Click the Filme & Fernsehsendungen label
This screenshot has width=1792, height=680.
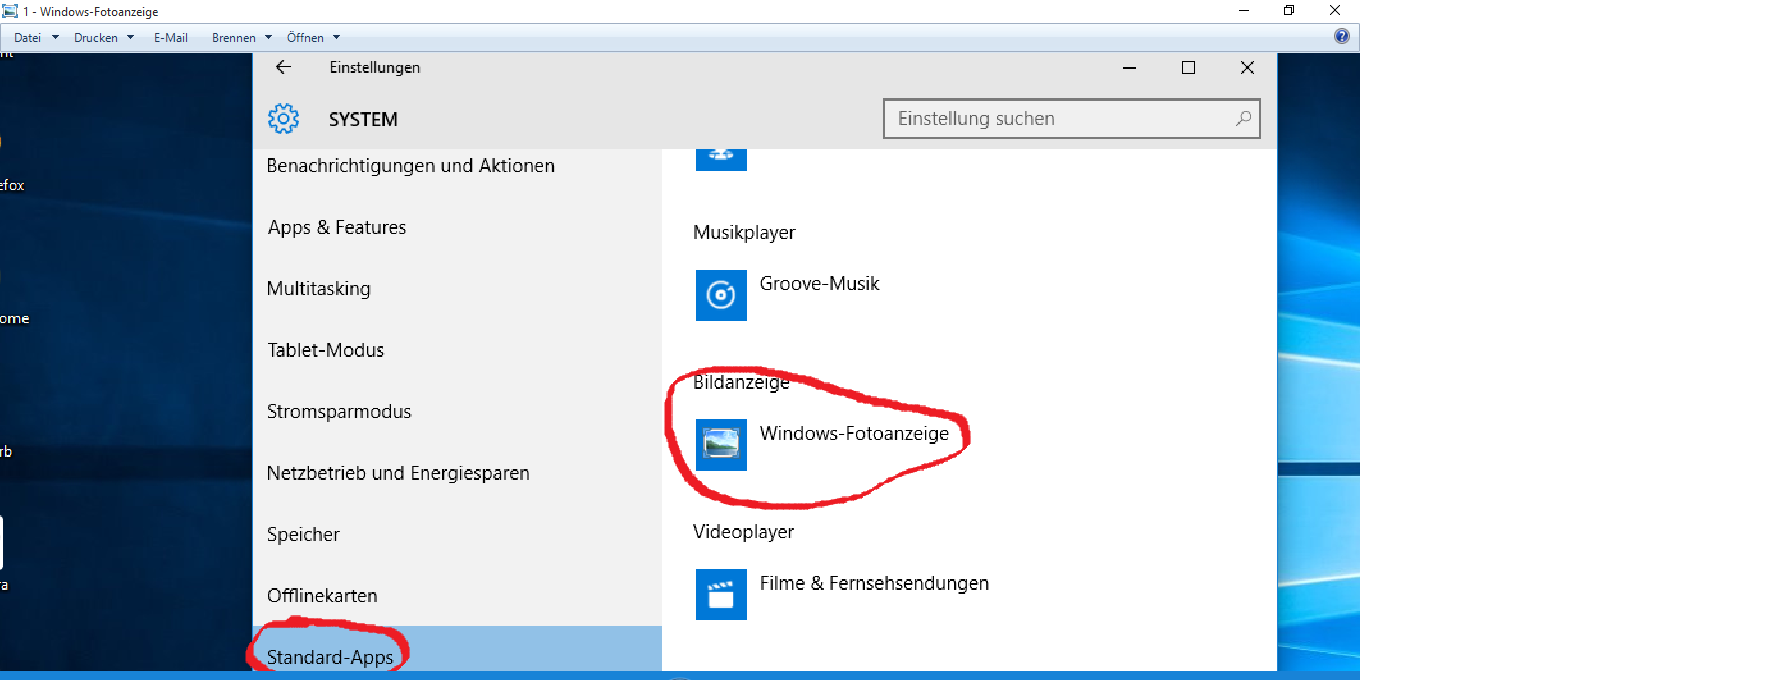874,583
